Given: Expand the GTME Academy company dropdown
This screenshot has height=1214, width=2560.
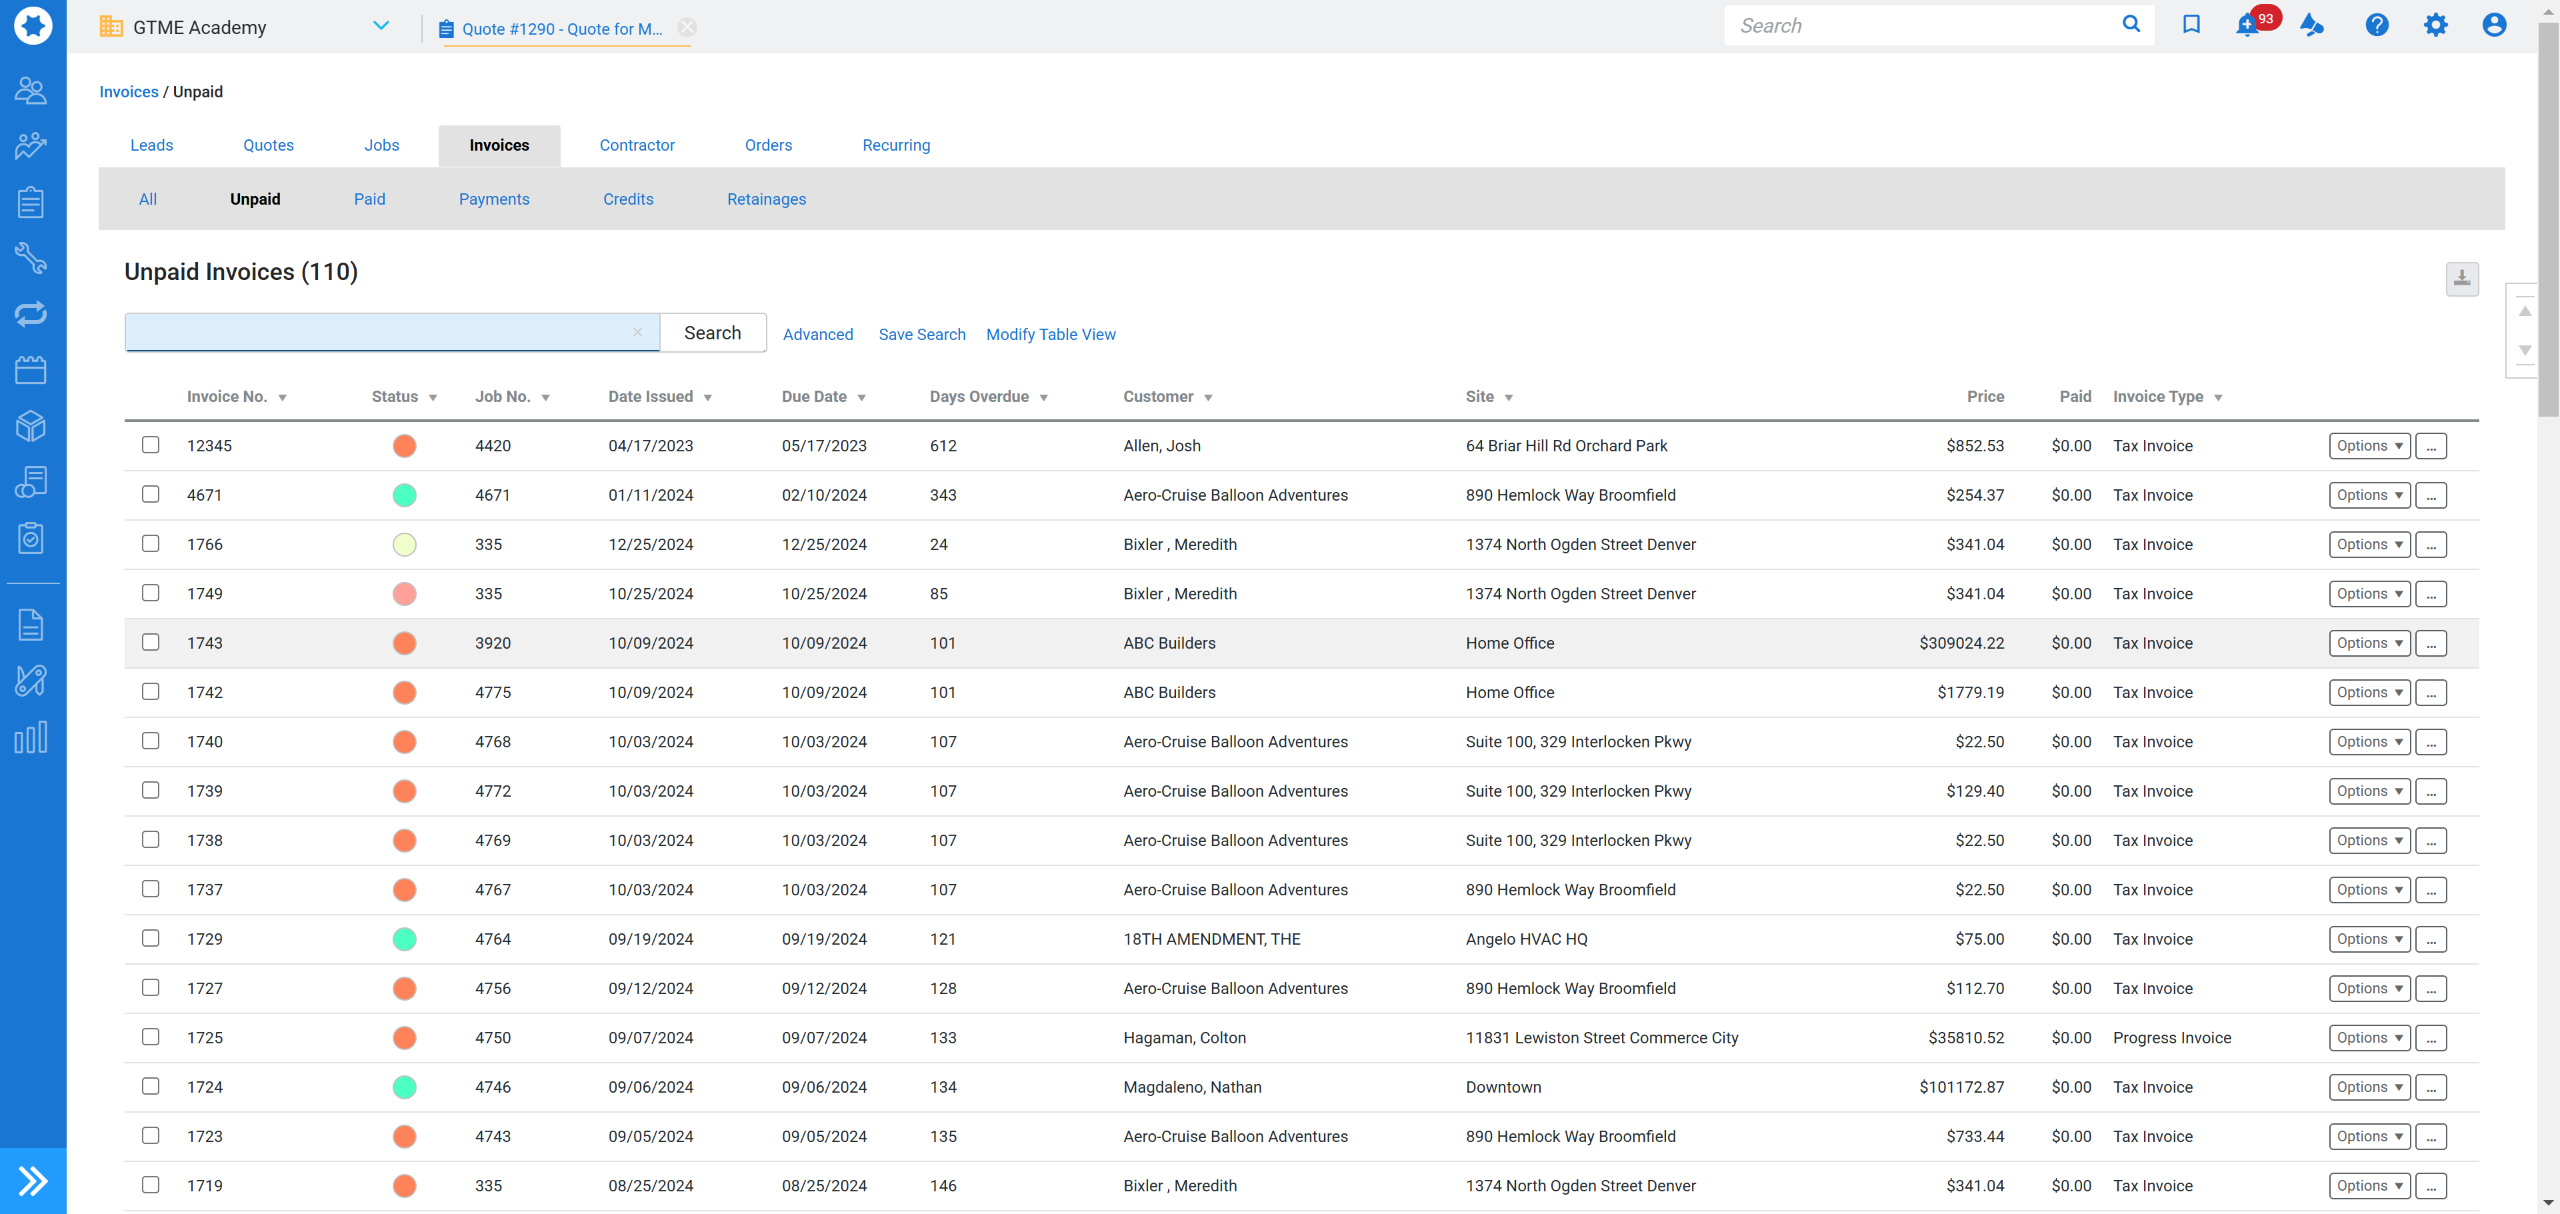Looking at the screenshot, I should [x=381, y=26].
